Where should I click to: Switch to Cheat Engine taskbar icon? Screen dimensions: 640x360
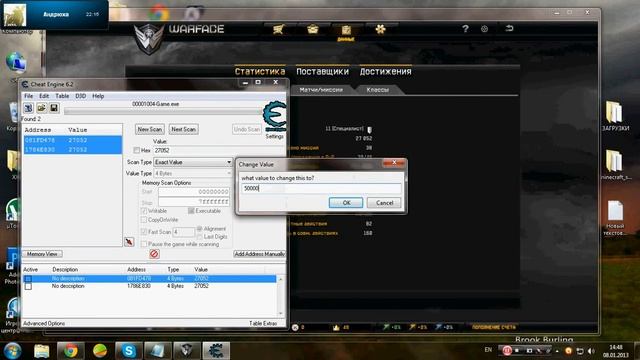[216, 351]
